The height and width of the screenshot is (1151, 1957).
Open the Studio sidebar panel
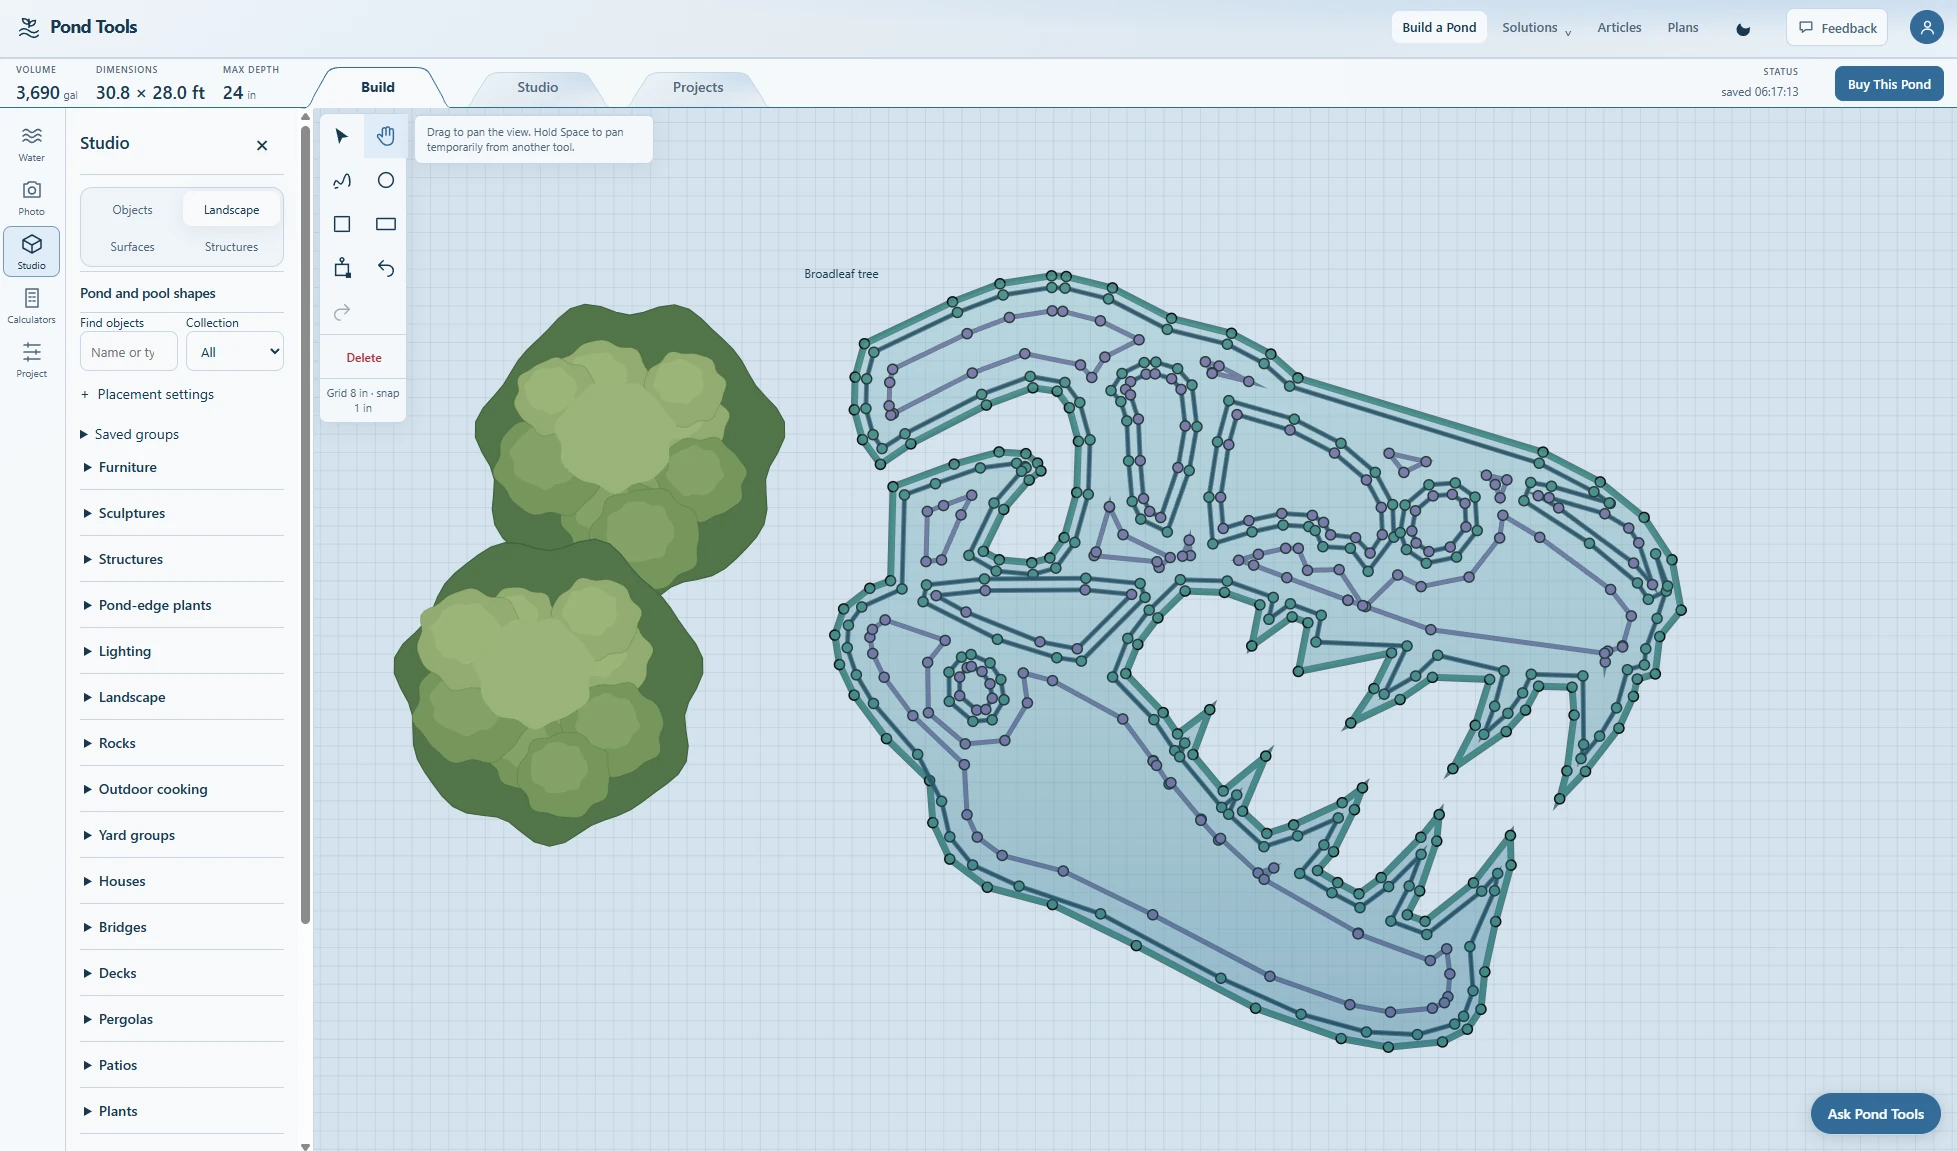pyautogui.click(x=32, y=251)
